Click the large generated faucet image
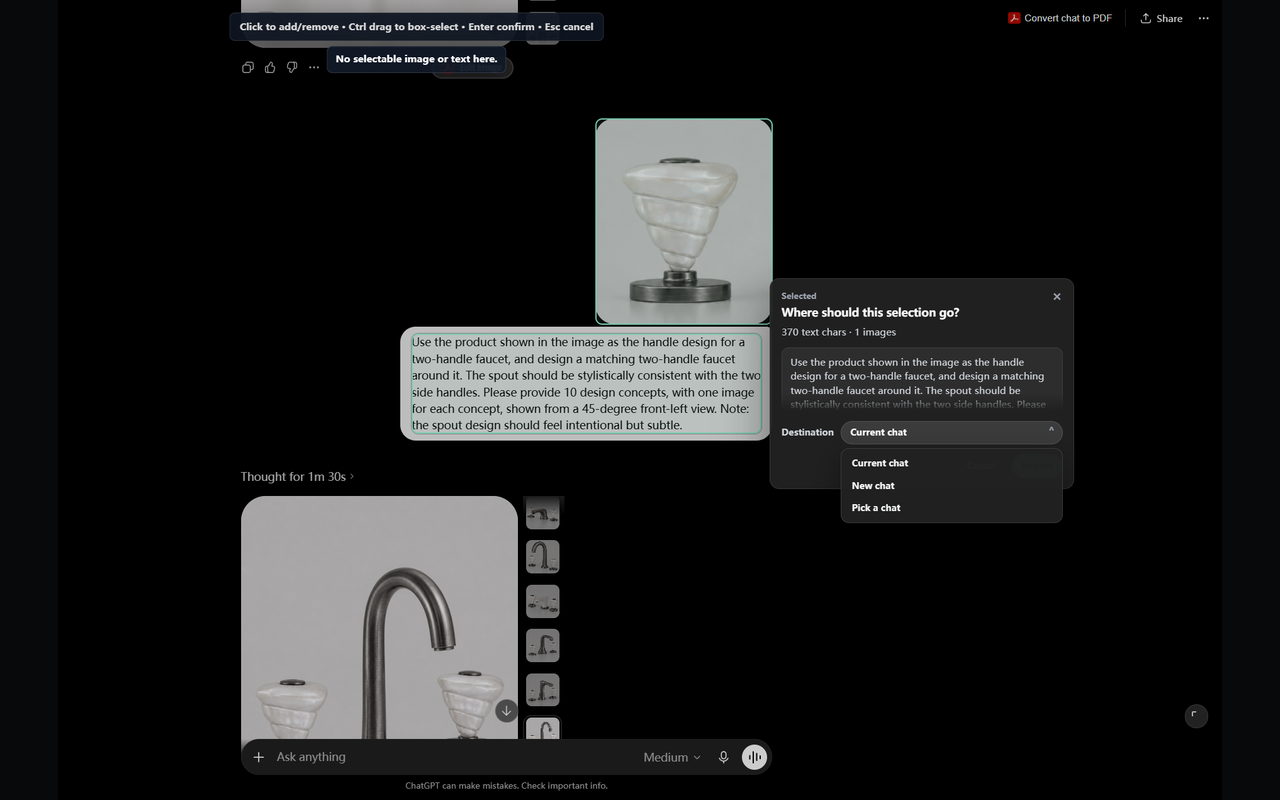The width and height of the screenshot is (1280, 800). [x=379, y=618]
